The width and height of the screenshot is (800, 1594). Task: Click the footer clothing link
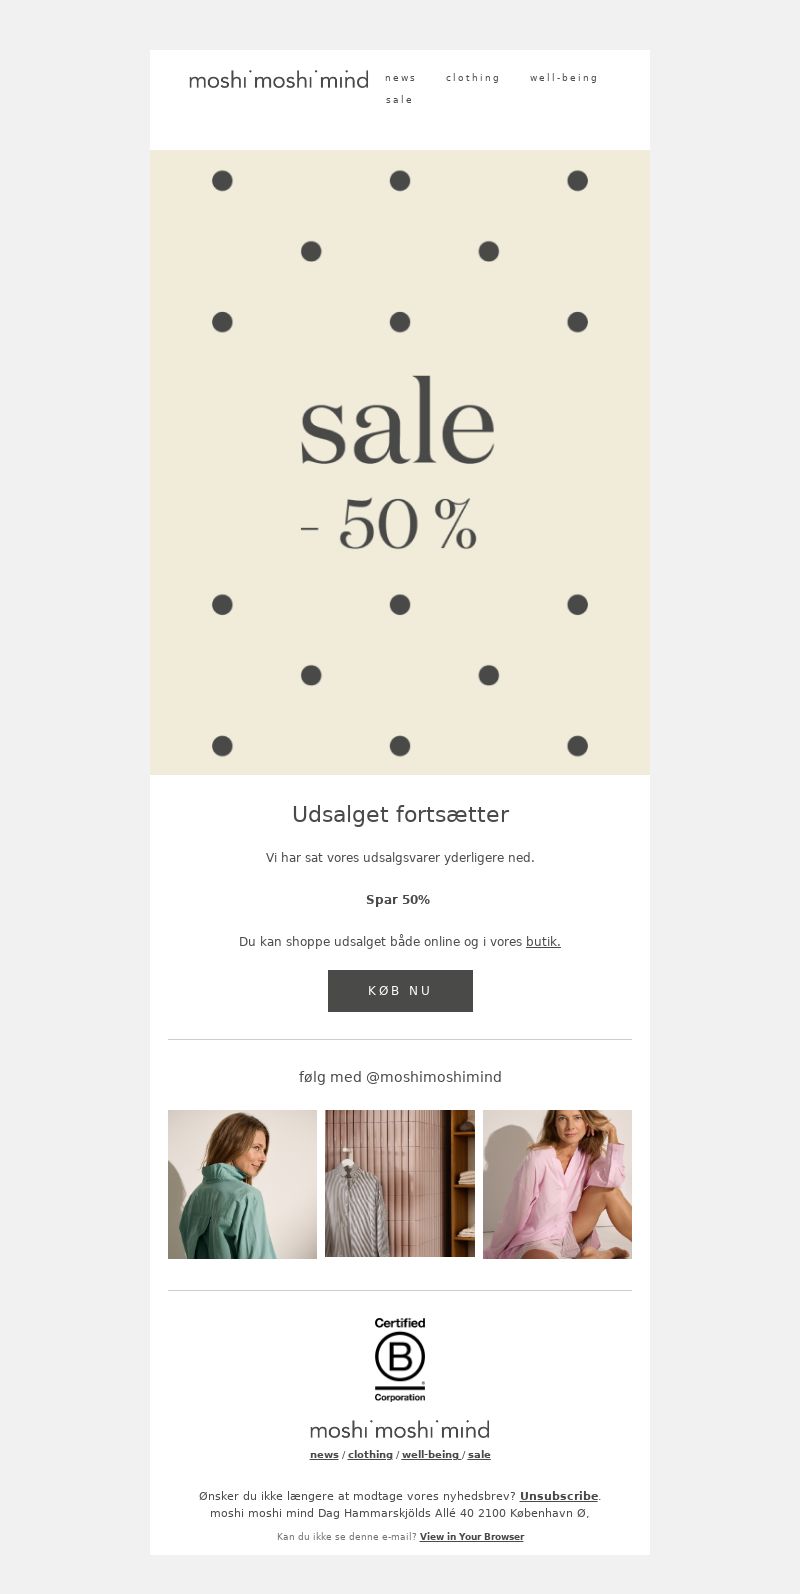click(x=370, y=1455)
